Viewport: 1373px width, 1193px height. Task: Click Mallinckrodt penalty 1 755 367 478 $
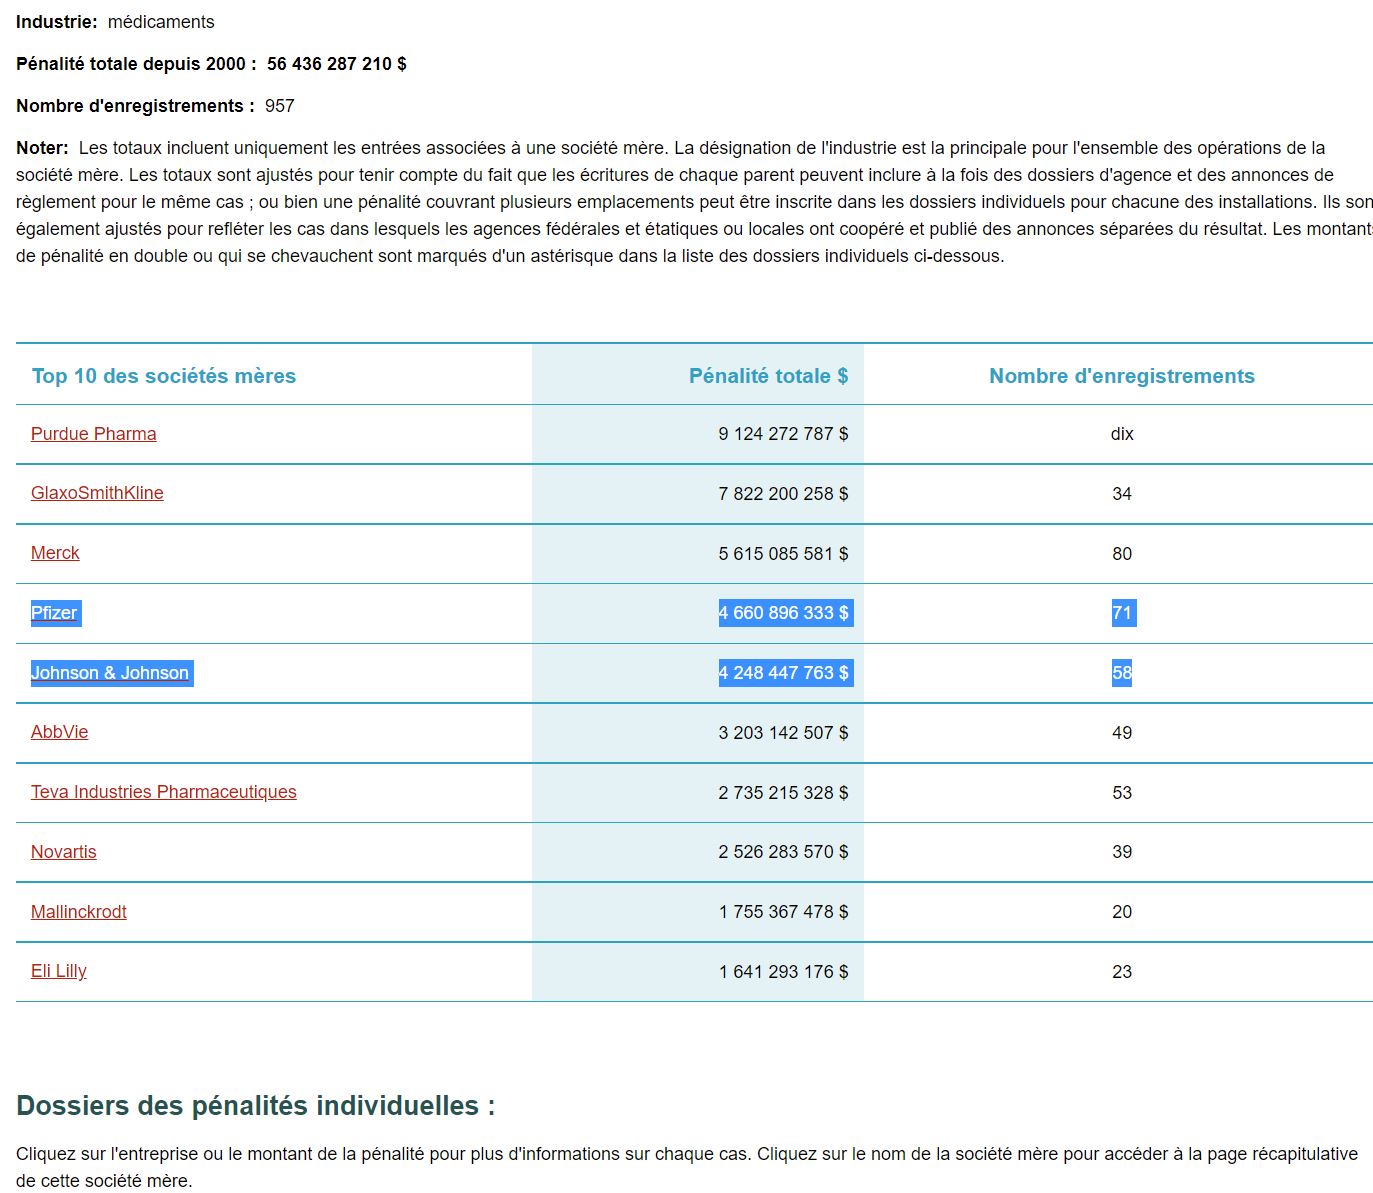pyautogui.click(x=783, y=912)
